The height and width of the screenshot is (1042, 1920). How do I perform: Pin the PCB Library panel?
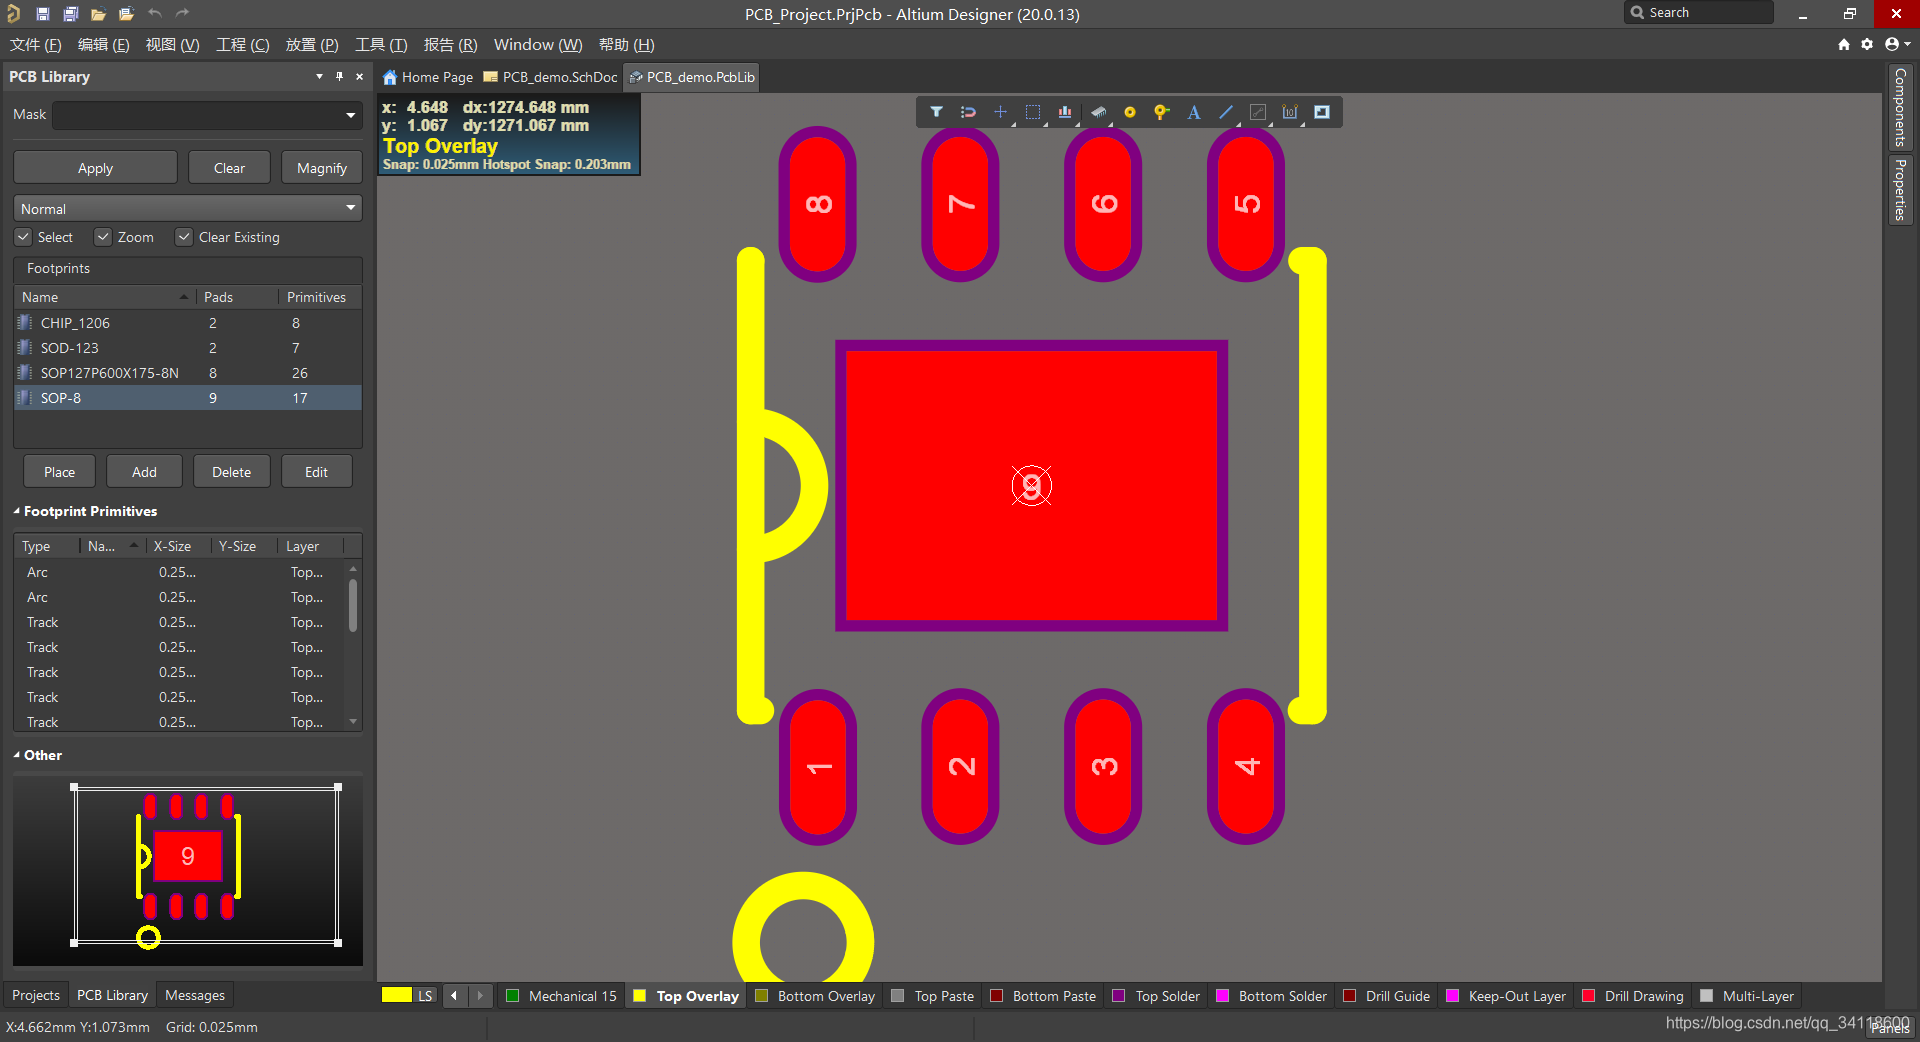tap(339, 76)
